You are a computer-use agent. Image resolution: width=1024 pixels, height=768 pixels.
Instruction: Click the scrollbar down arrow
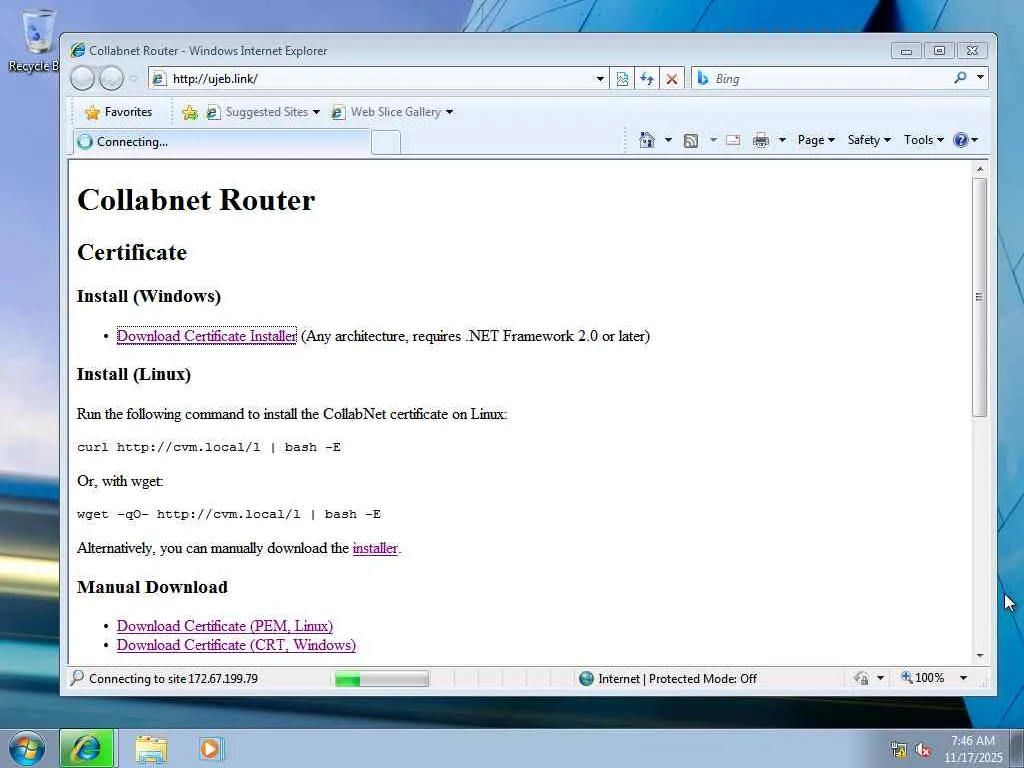point(980,655)
